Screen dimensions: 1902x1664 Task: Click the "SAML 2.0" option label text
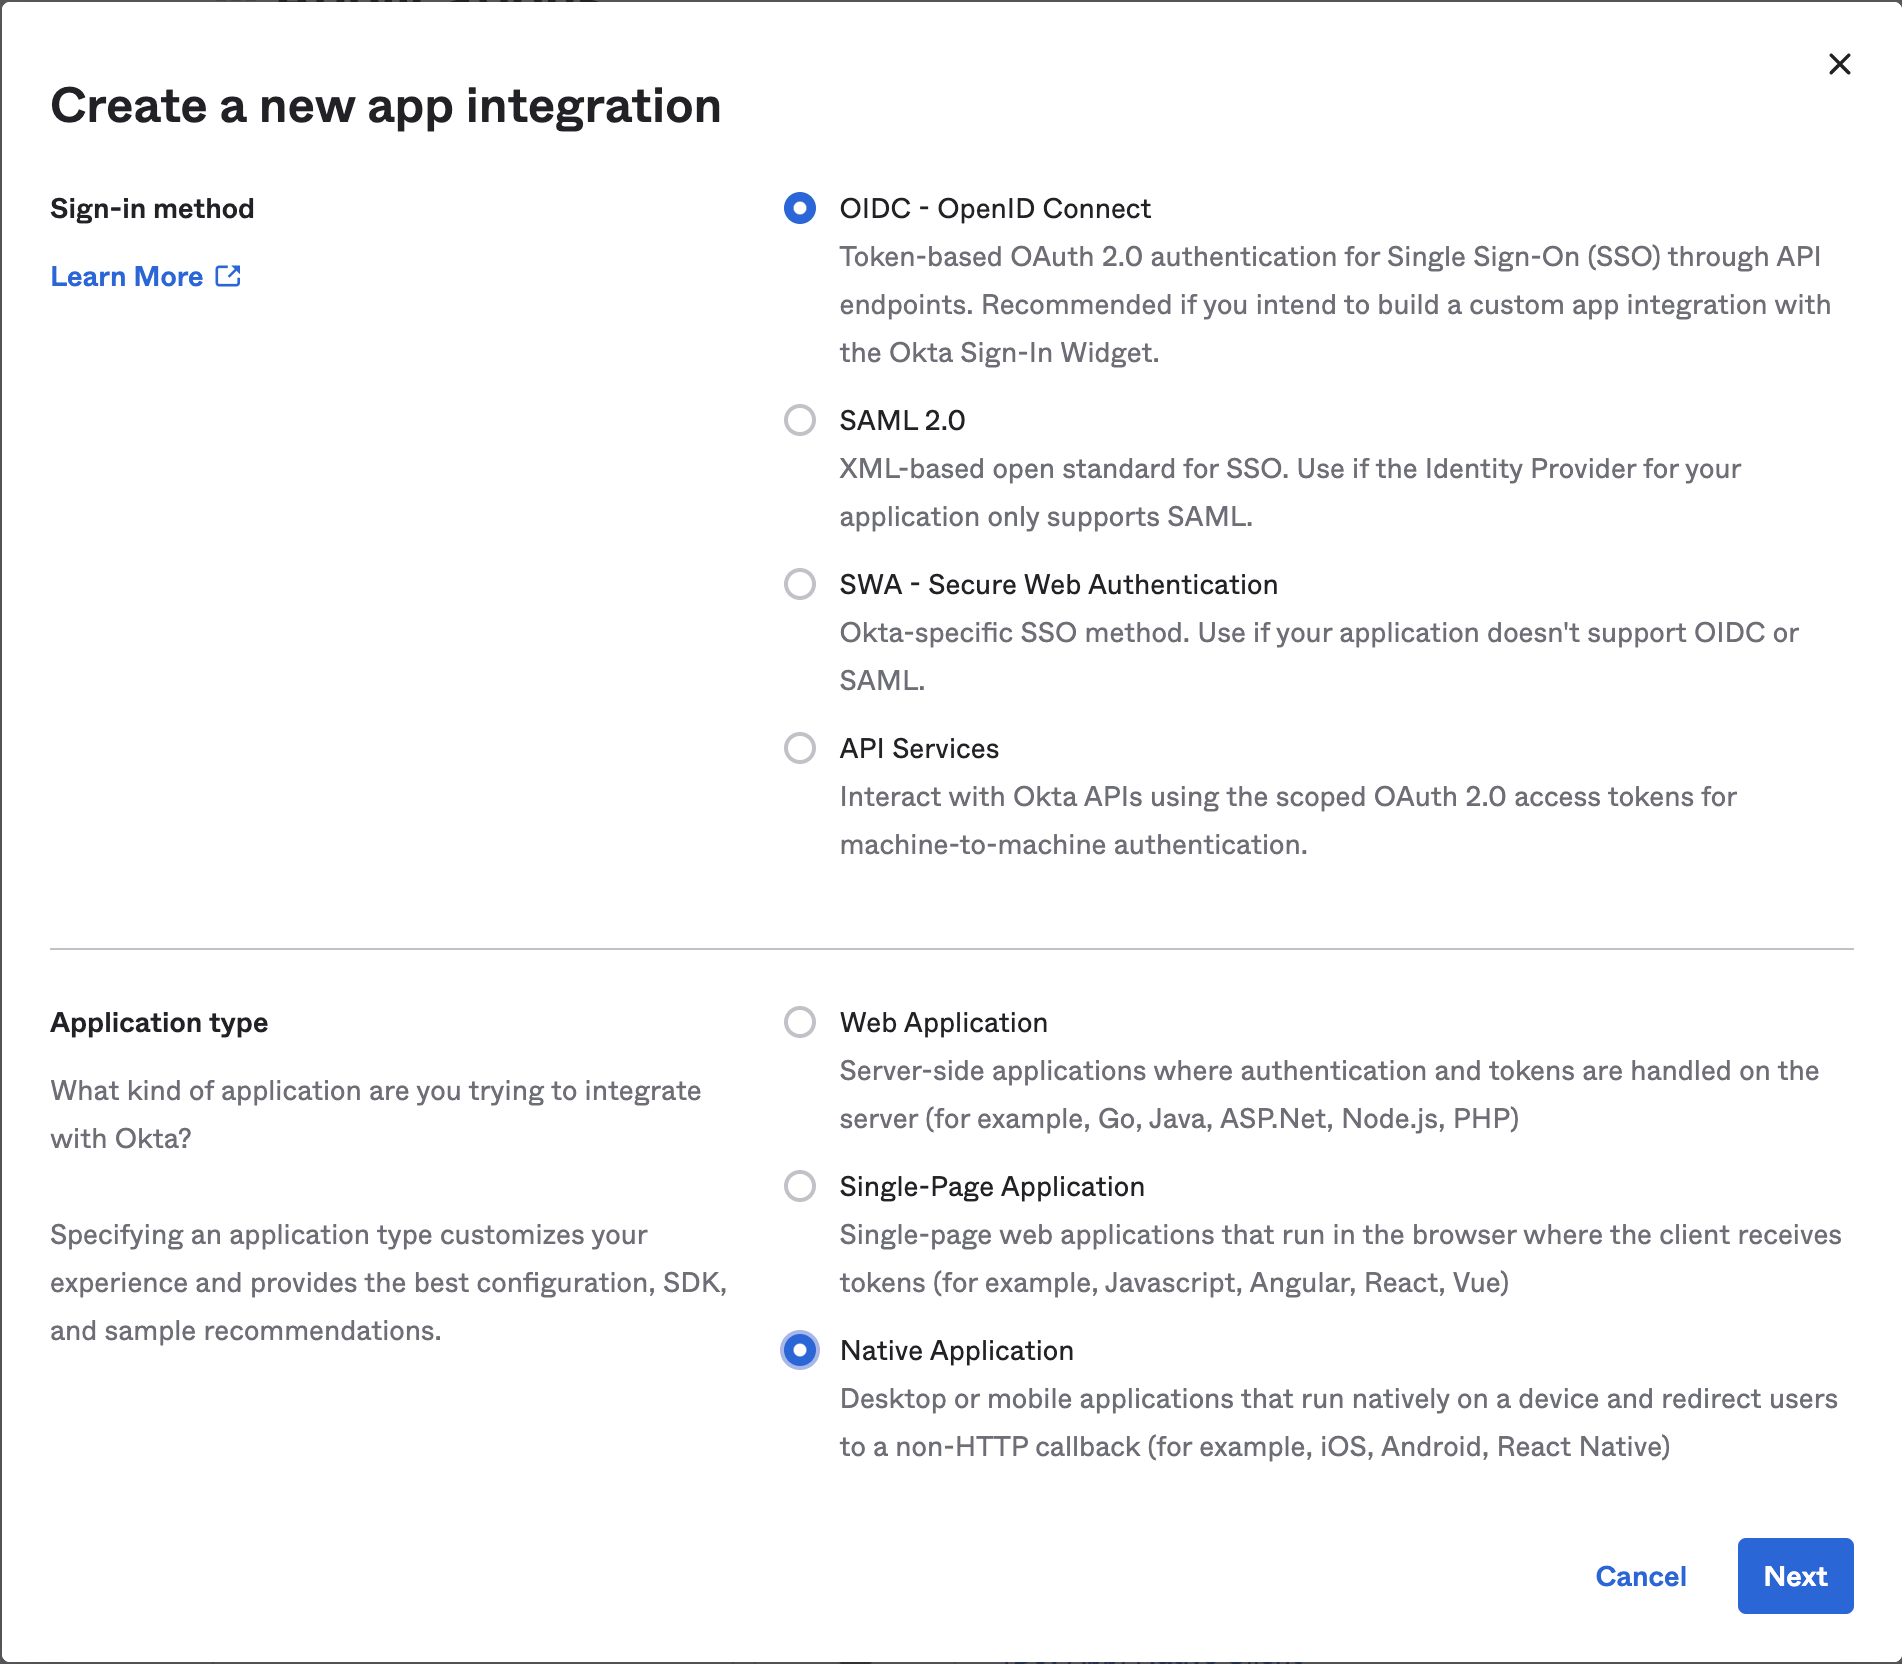coord(902,420)
